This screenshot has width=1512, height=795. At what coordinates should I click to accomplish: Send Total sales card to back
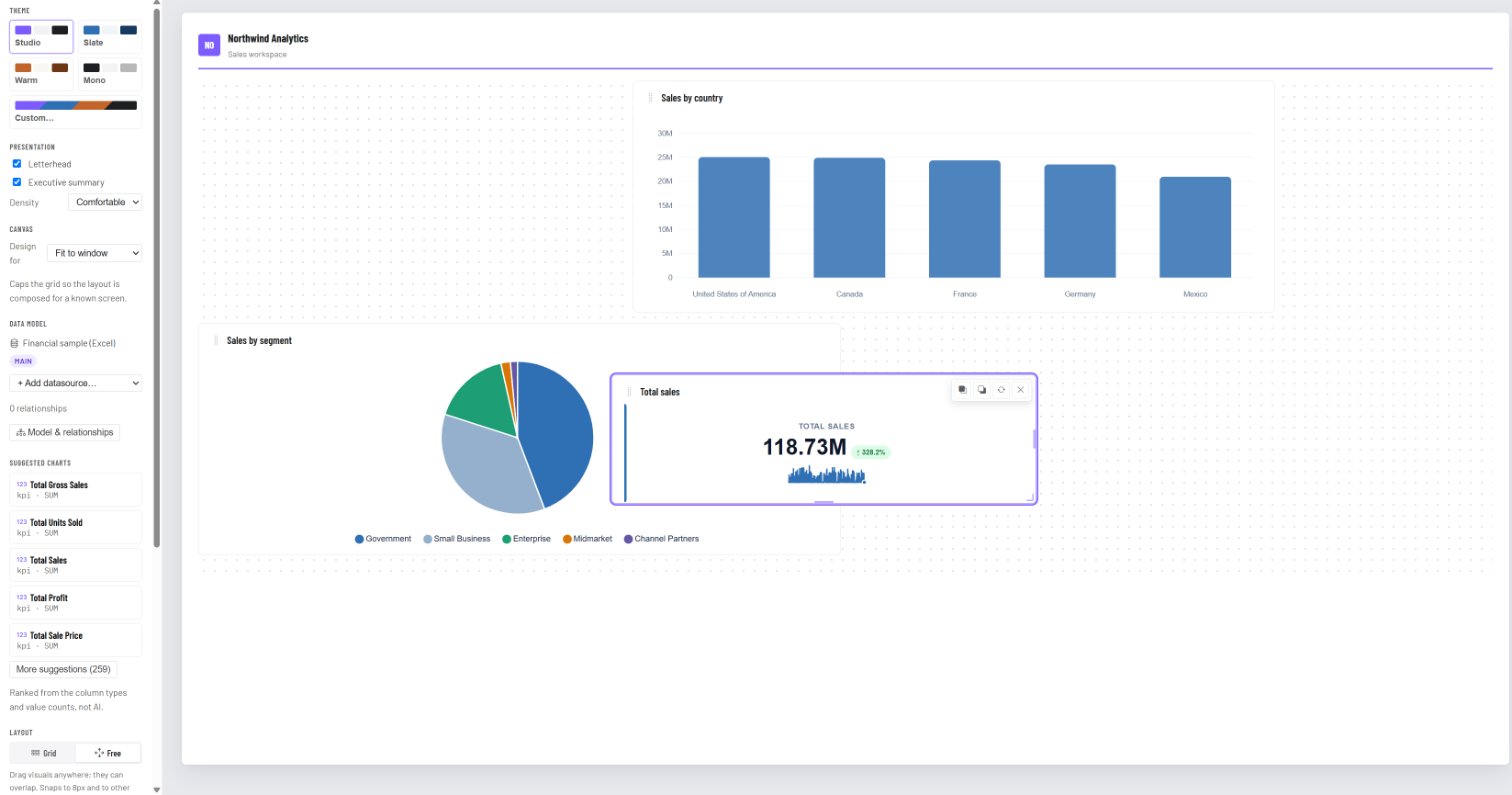coord(982,390)
